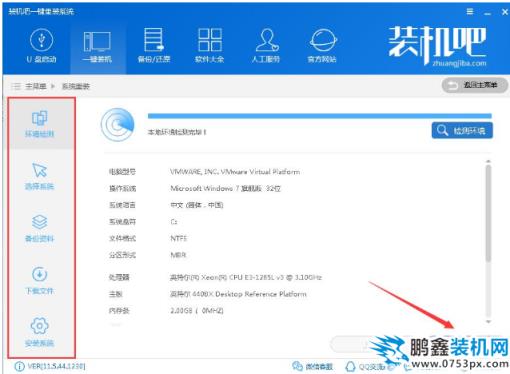Click the 主菜单 breadcrumb item

36,86
